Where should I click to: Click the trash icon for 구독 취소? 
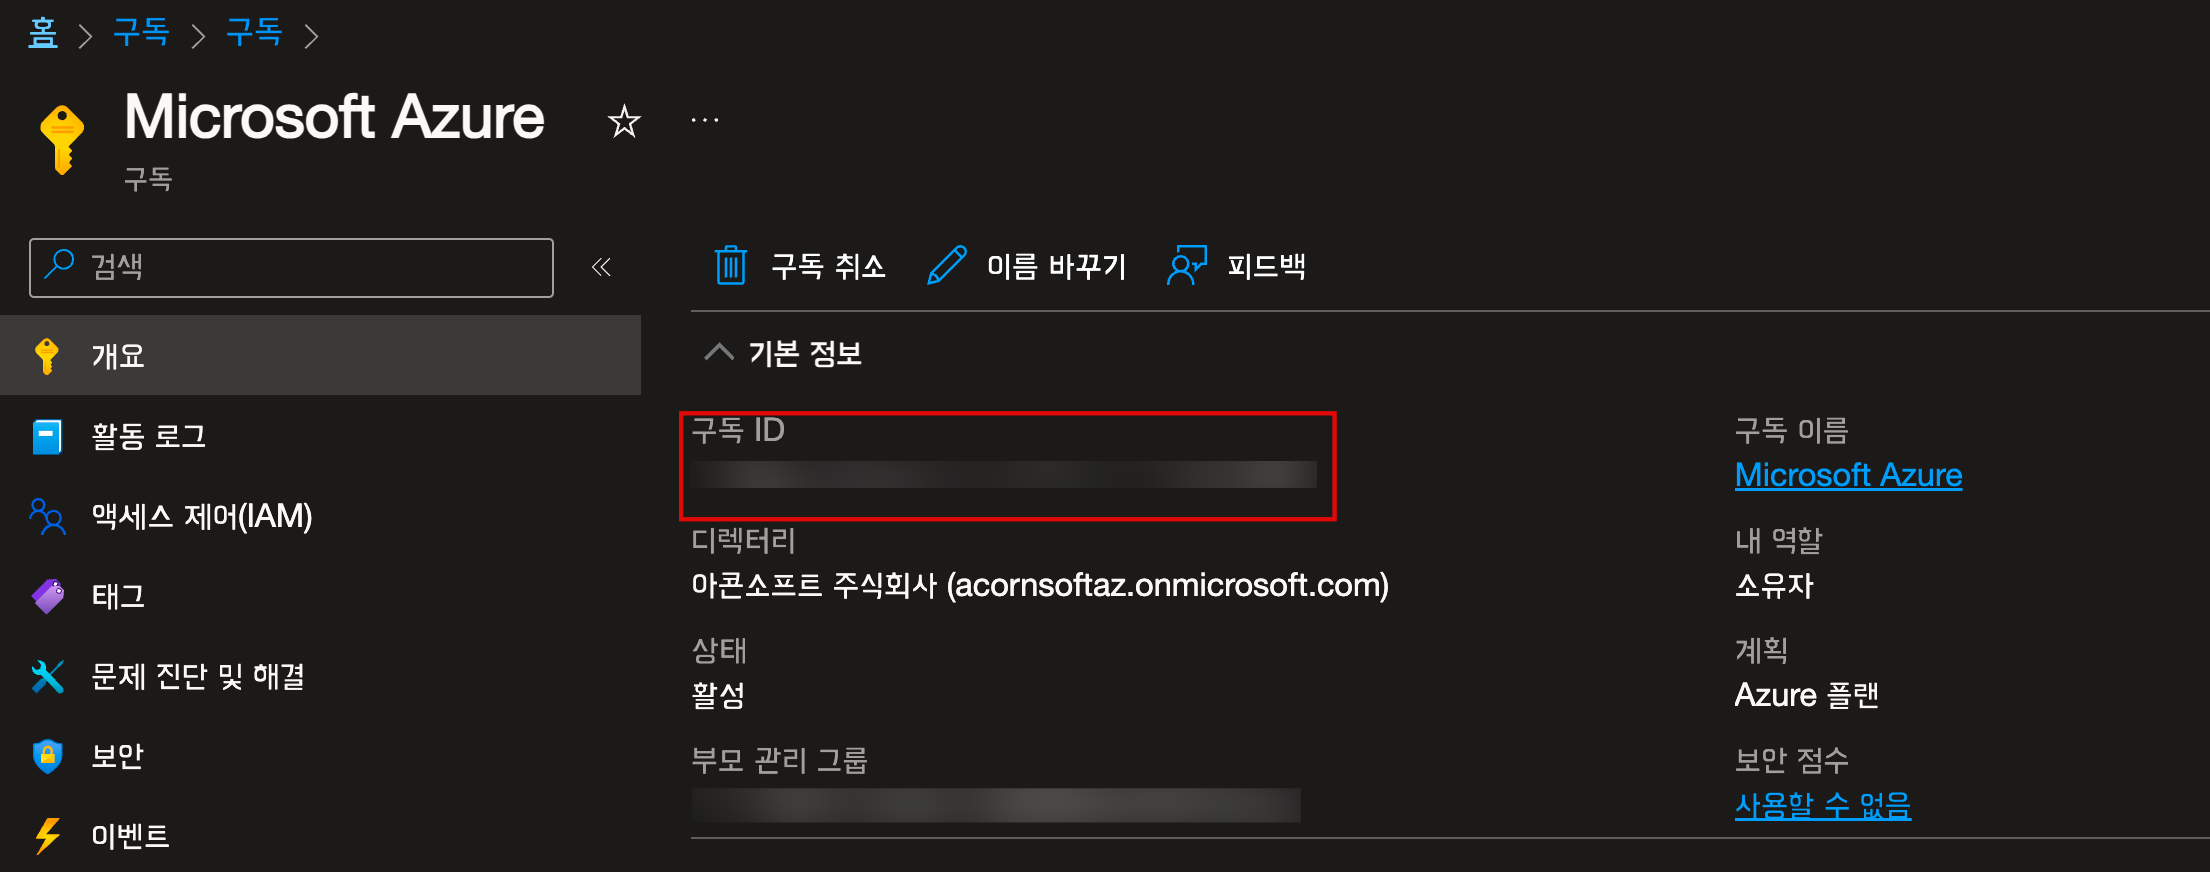[x=731, y=266]
